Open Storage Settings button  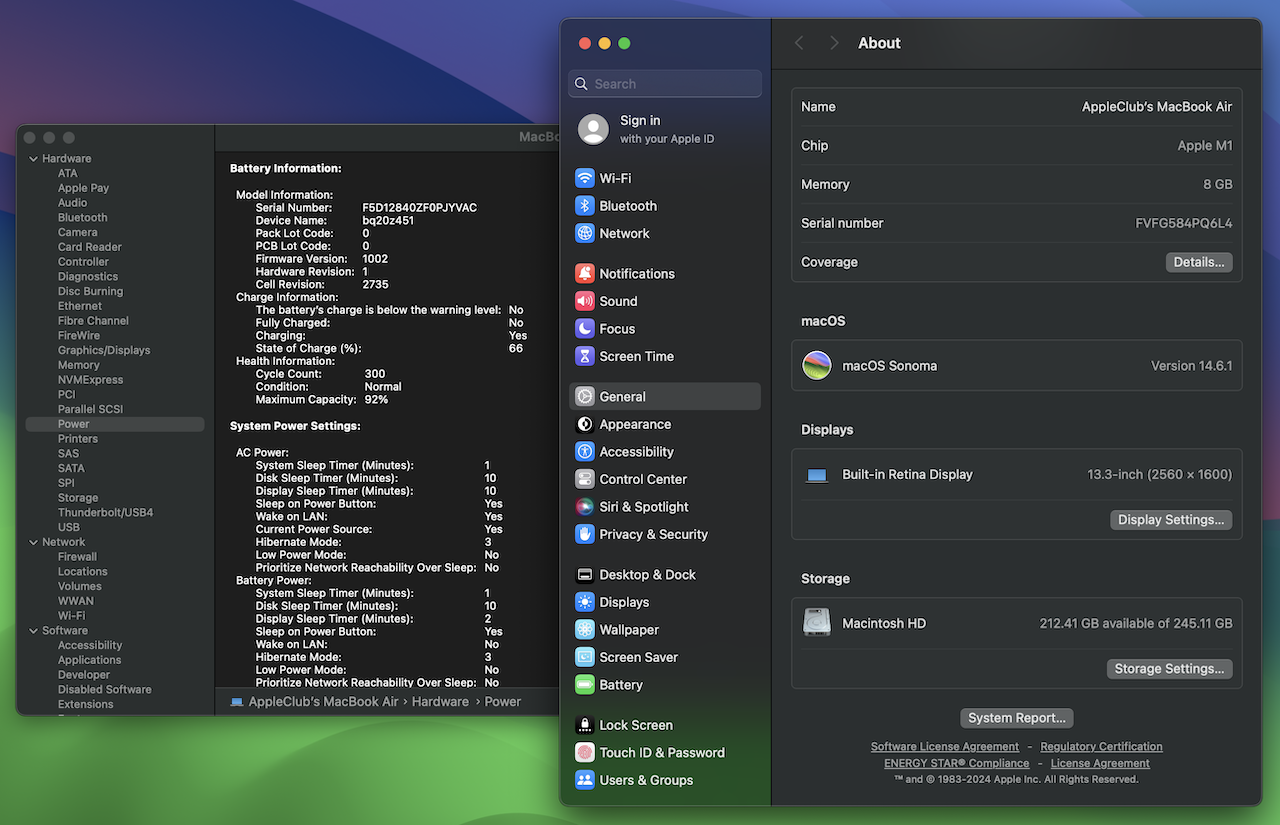pos(1169,669)
